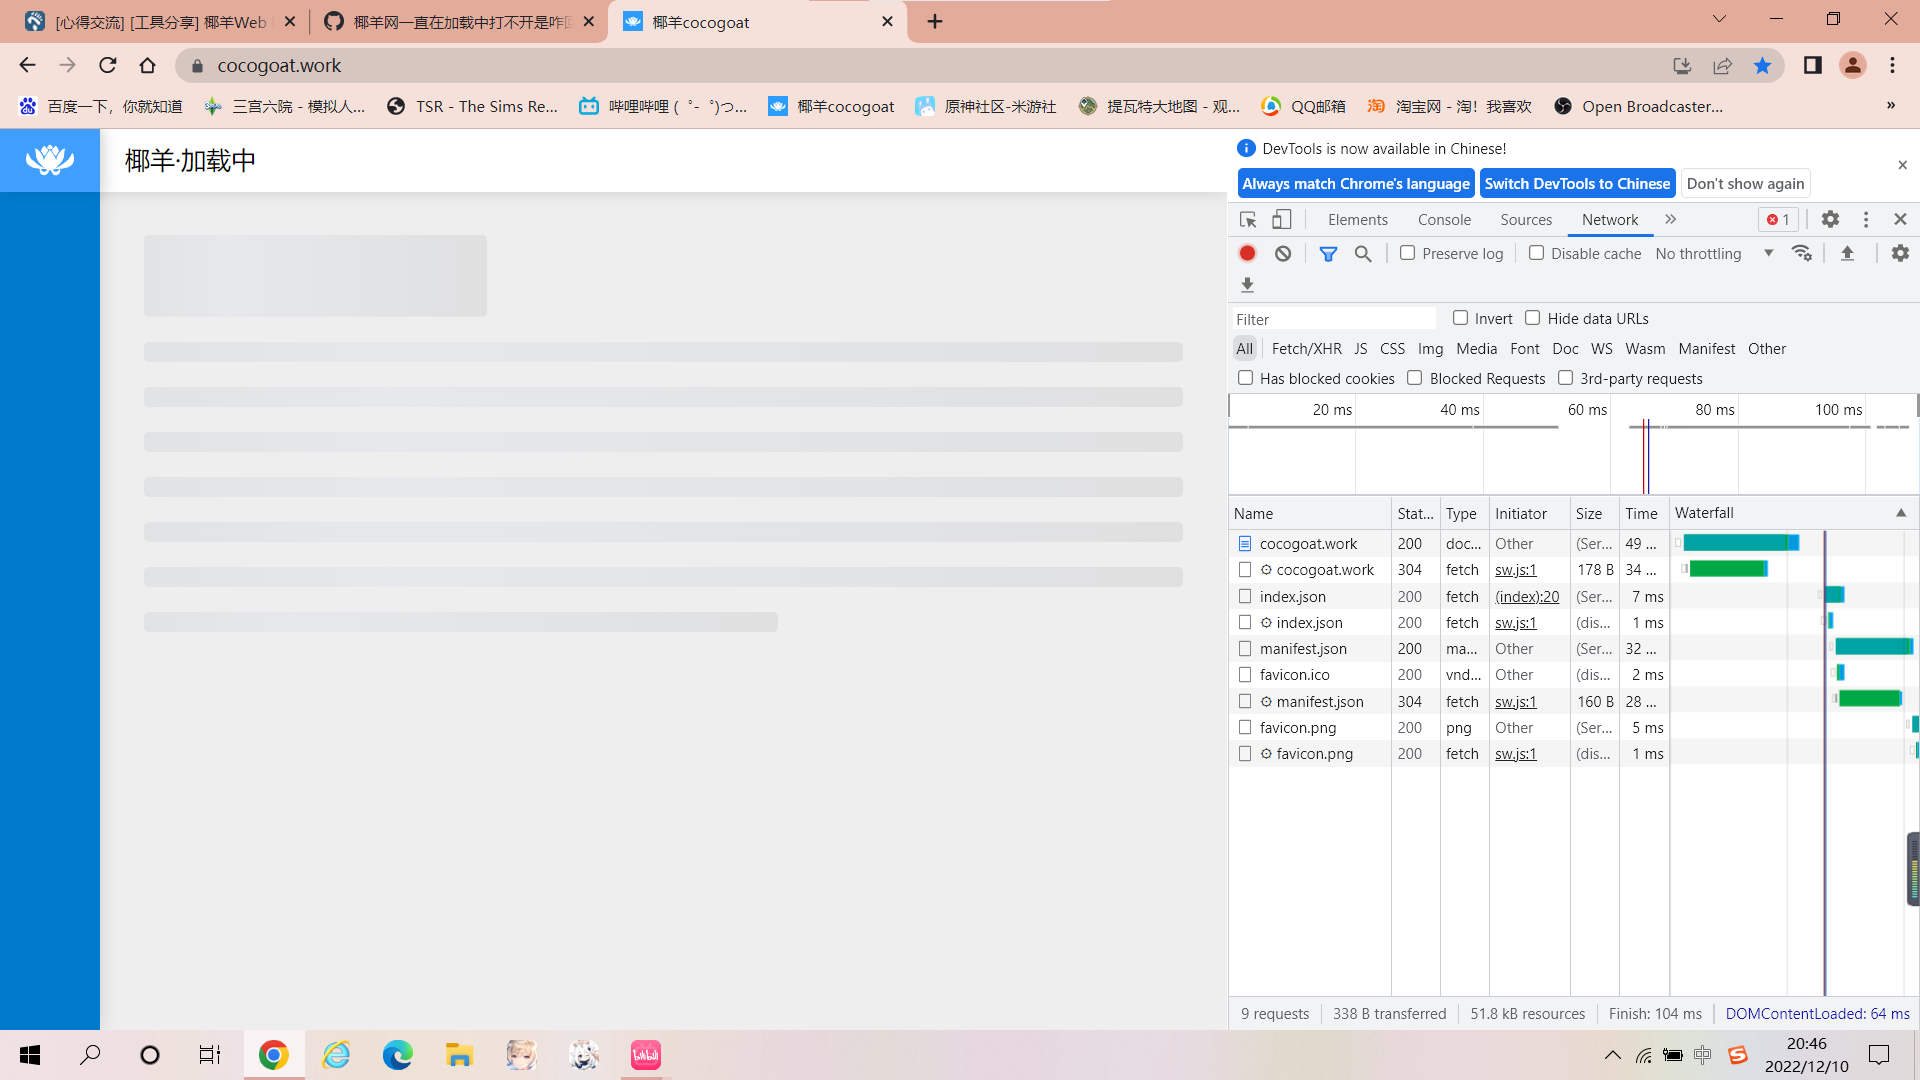Check the Hide data URLs option

tap(1533, 317)
